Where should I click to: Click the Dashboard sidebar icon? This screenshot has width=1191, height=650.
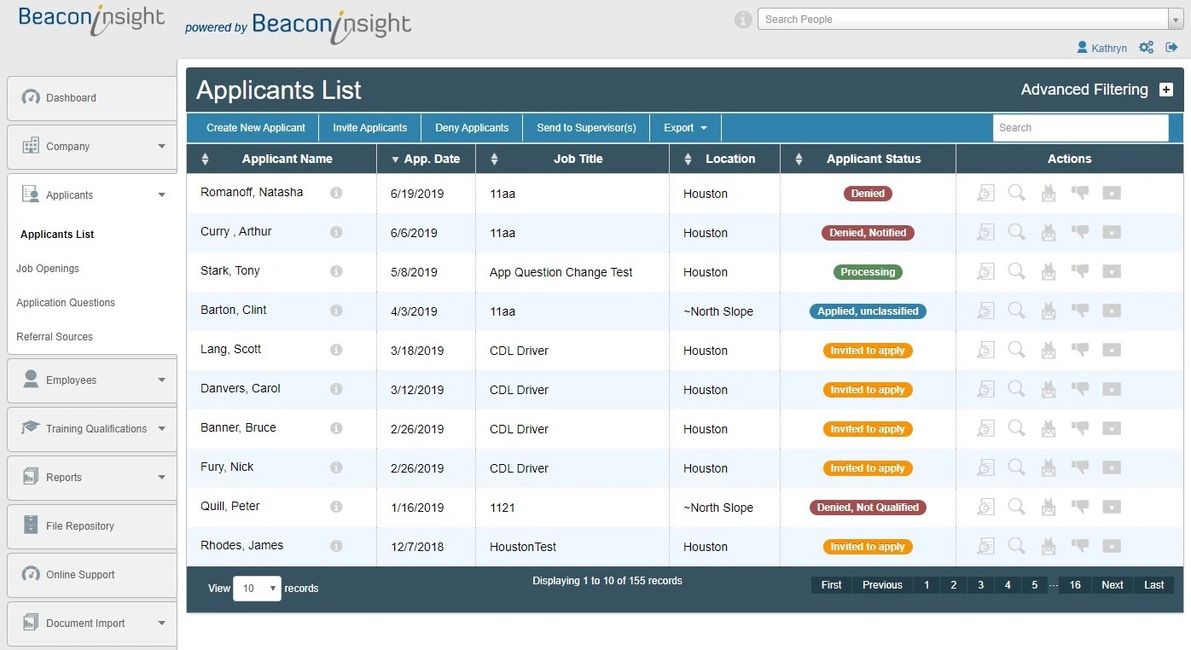(x=33, y=97)
